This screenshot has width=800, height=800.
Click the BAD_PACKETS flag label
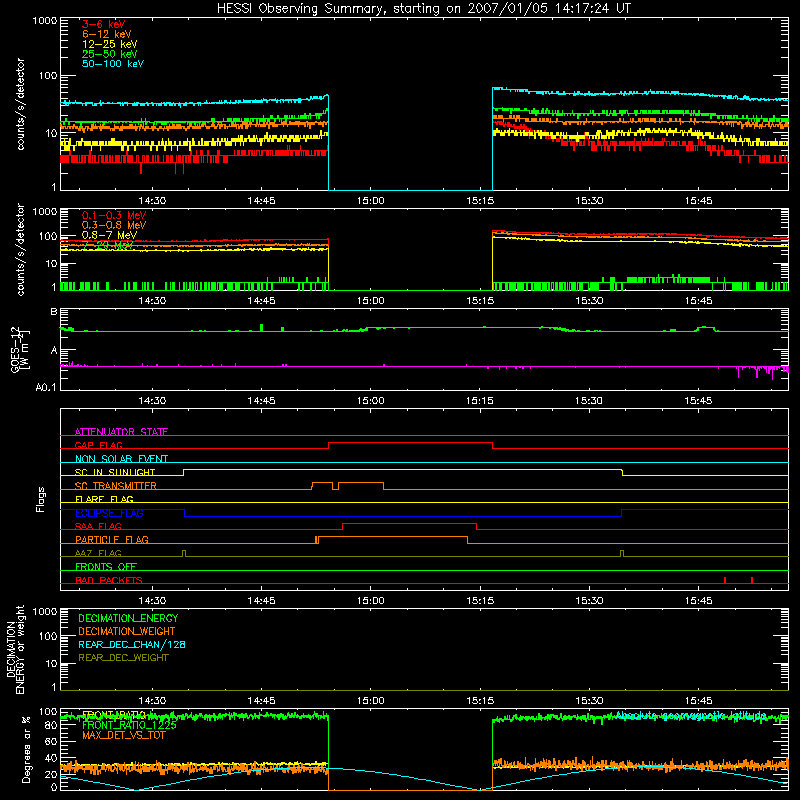(109, 580)
